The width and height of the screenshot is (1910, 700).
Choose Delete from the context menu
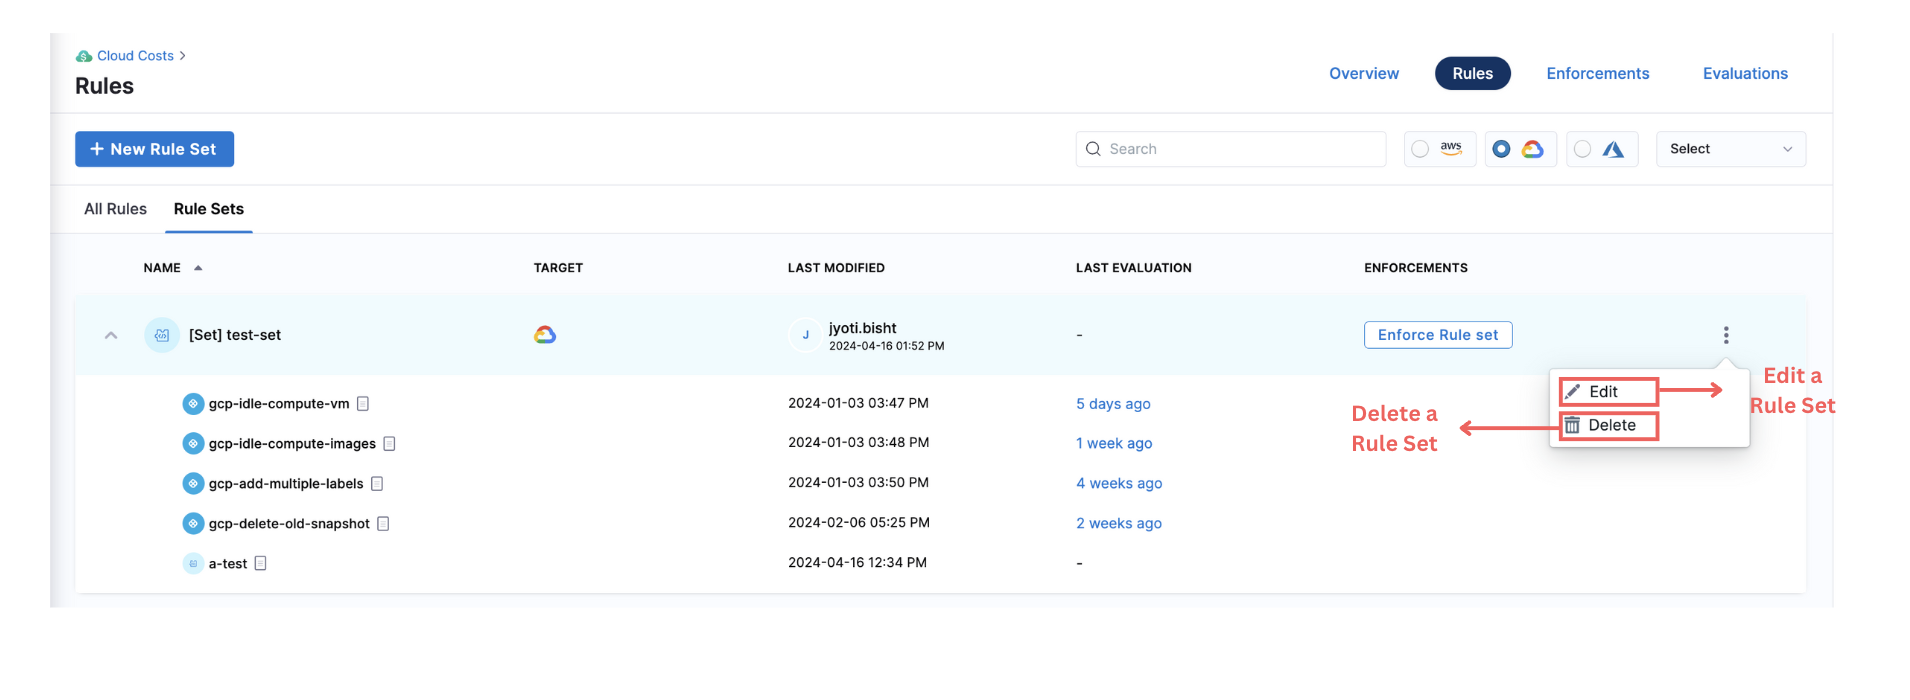click(1610, 425)
